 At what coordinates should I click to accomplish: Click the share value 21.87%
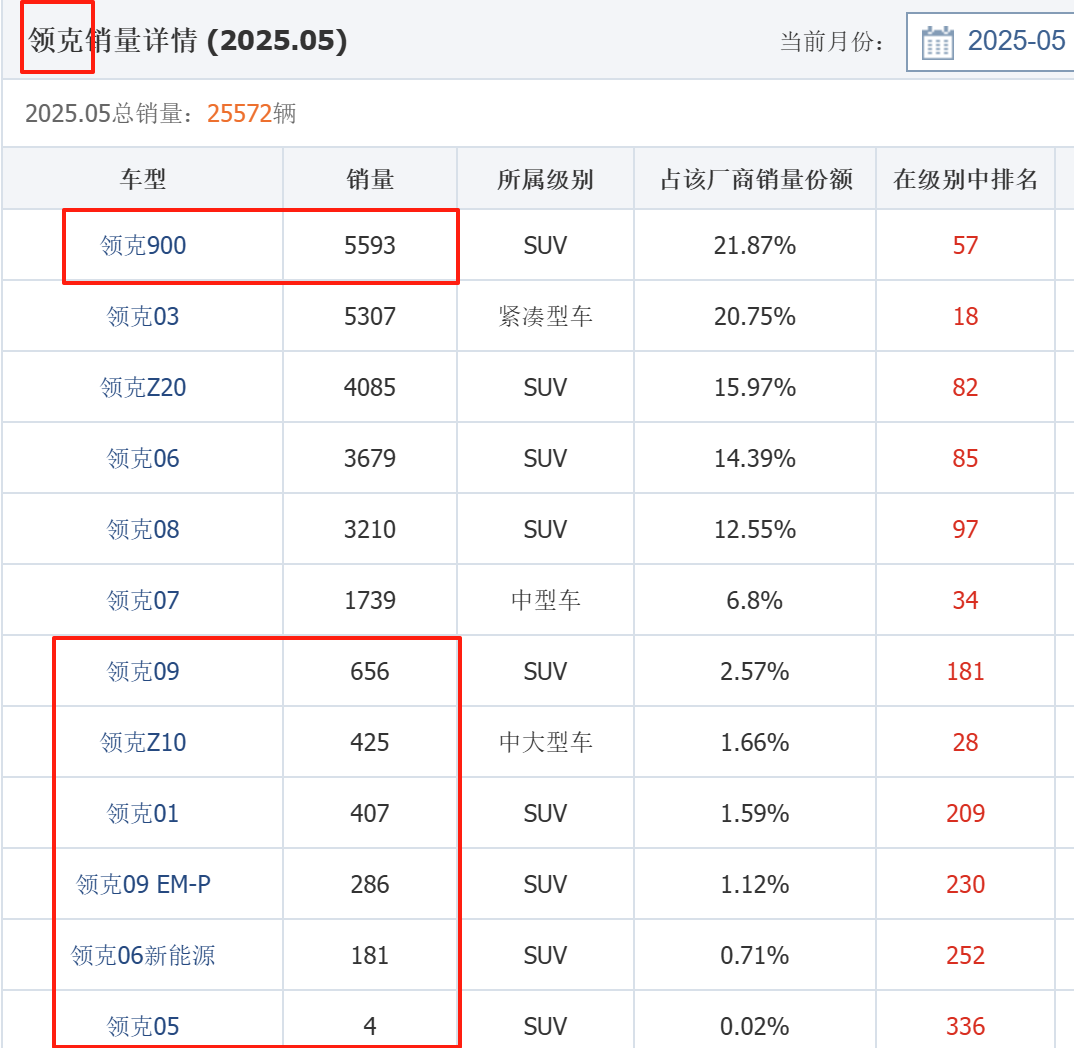coord(755,245)
